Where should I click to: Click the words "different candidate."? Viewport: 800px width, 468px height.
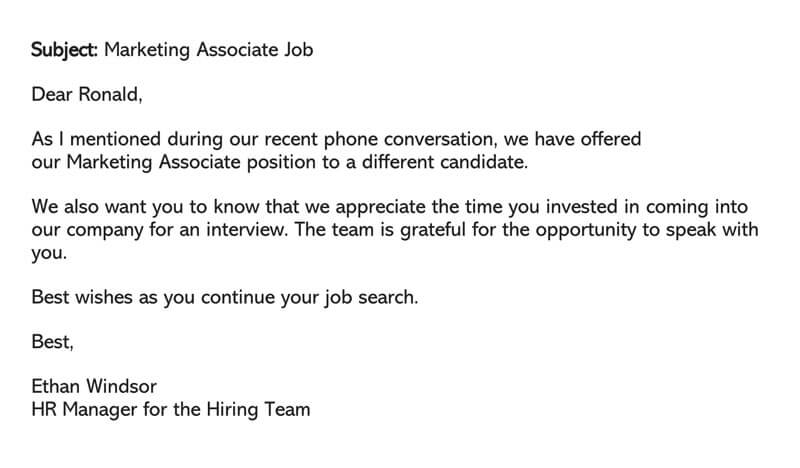tap(445, 162)
